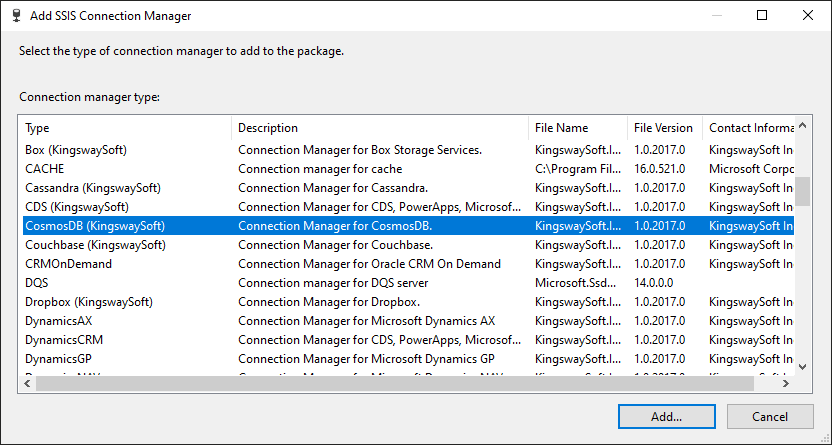The image size is (832, 445).
Task: Click 'Connection manager for DQS server' description
Action: tap(333, 283)
